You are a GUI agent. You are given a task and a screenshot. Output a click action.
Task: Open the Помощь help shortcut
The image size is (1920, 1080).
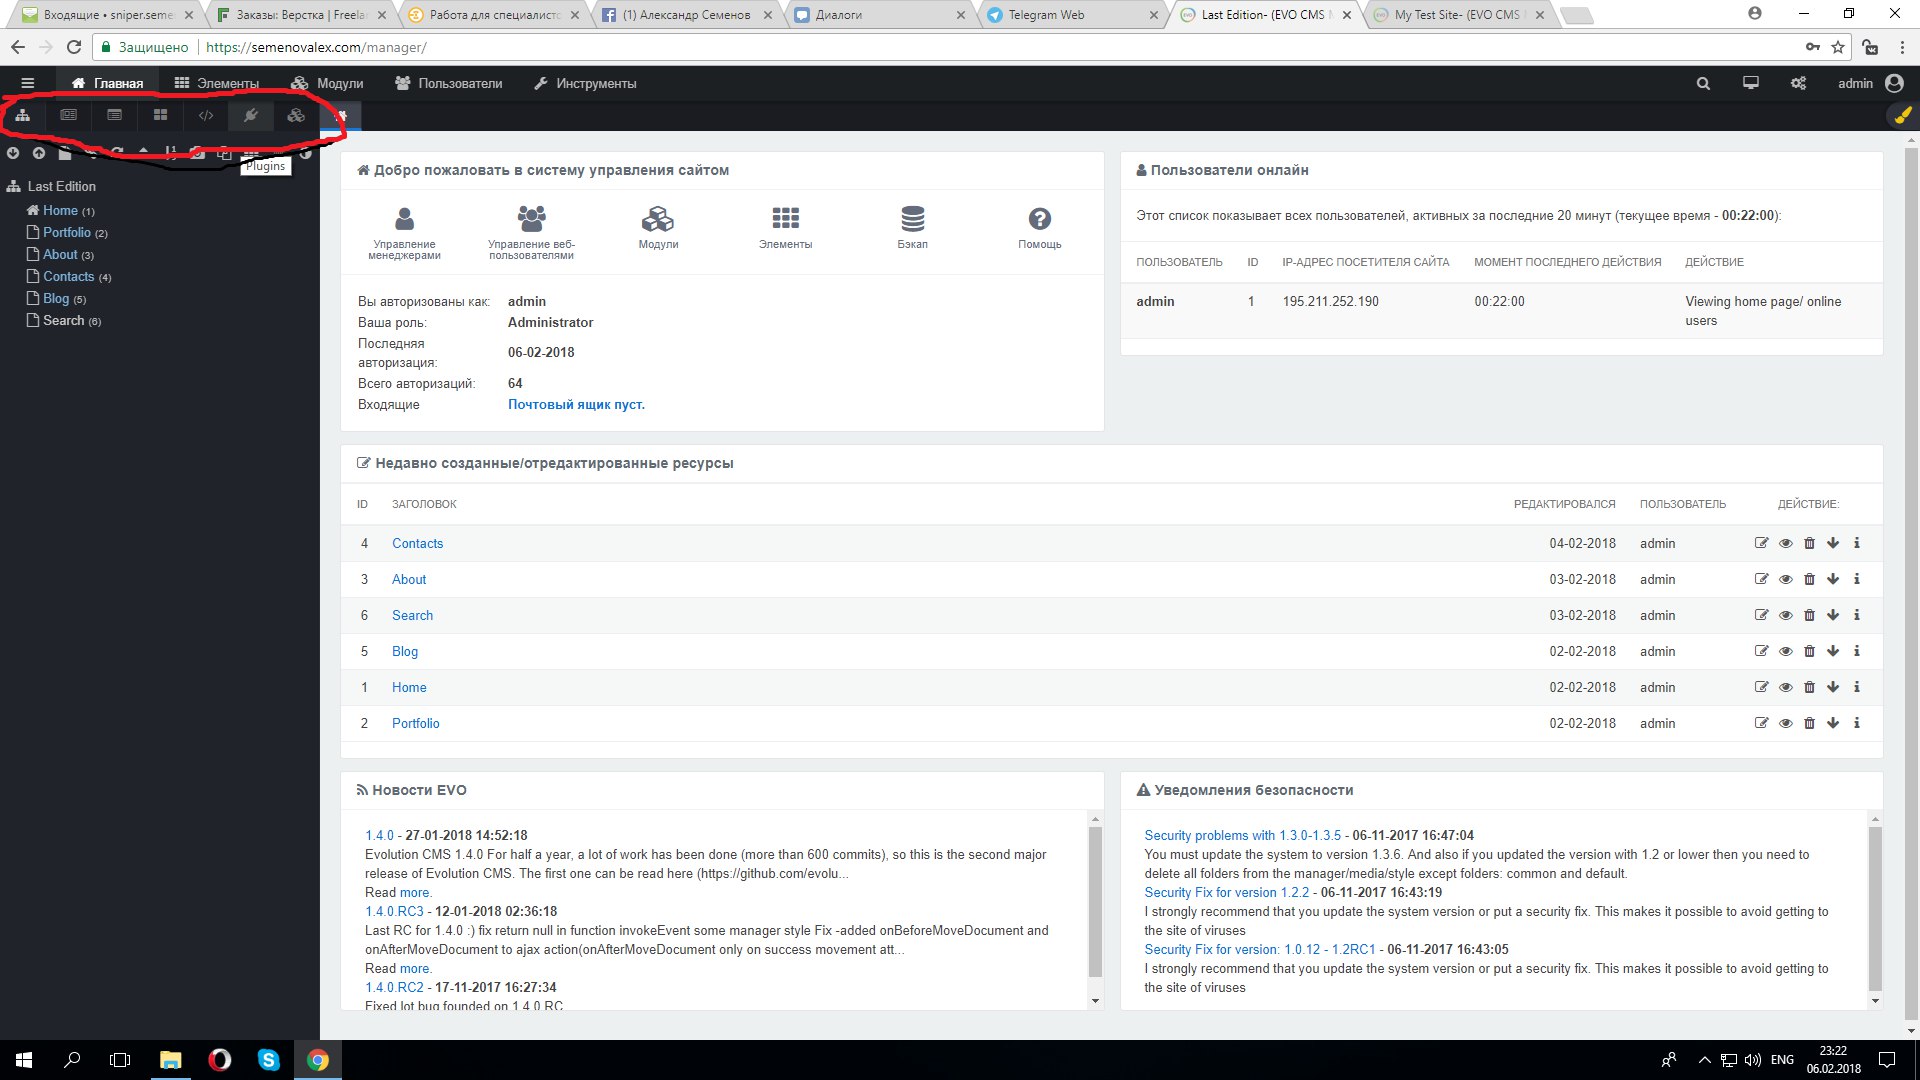click(1040, 228)
